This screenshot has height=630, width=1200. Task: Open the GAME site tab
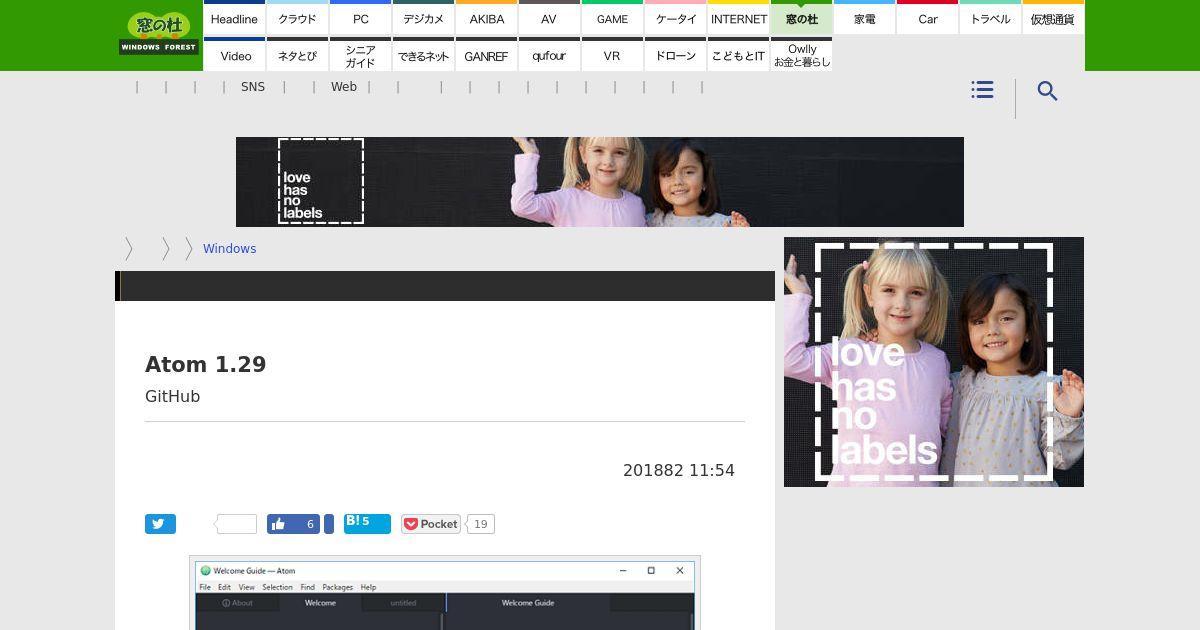click(x=612, y=18)
